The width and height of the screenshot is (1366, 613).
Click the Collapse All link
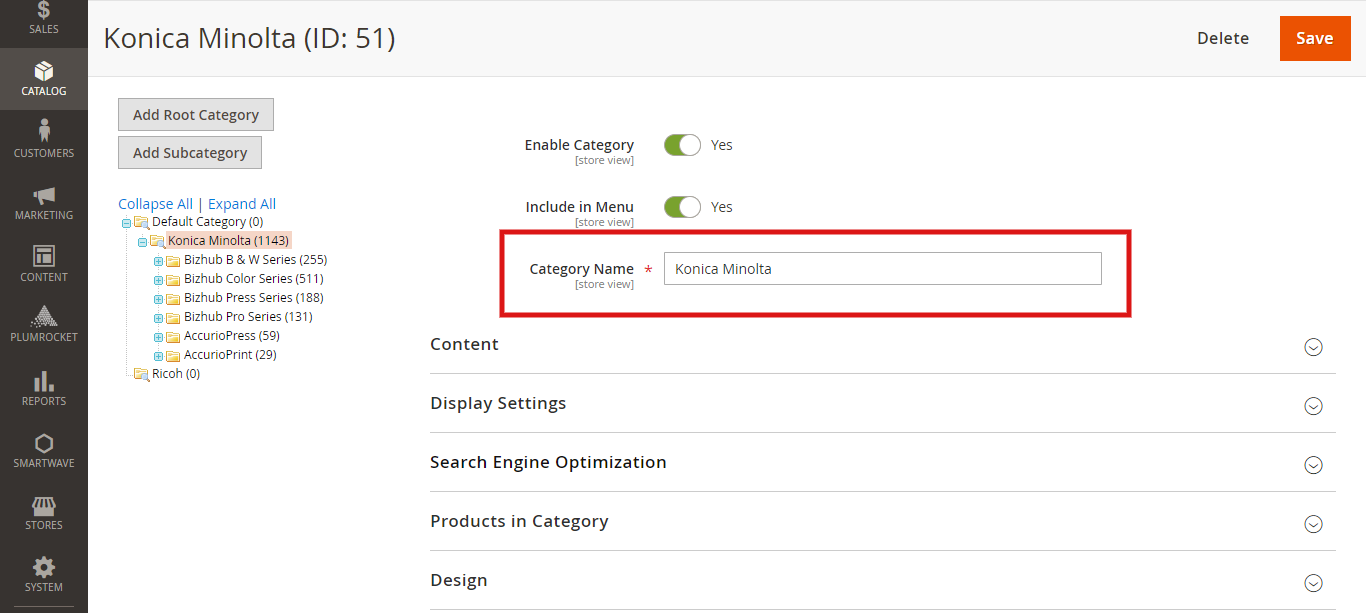(155, 204)
